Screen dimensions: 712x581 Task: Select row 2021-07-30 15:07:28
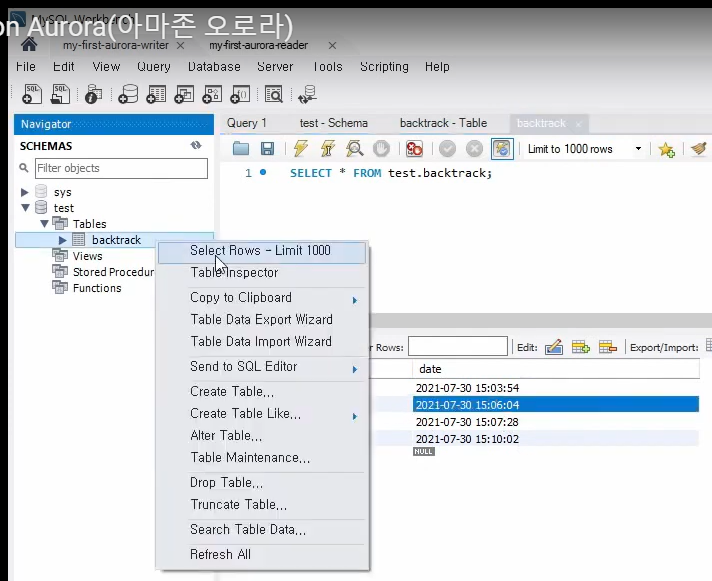pyautogui.click(x=467, y=422)
